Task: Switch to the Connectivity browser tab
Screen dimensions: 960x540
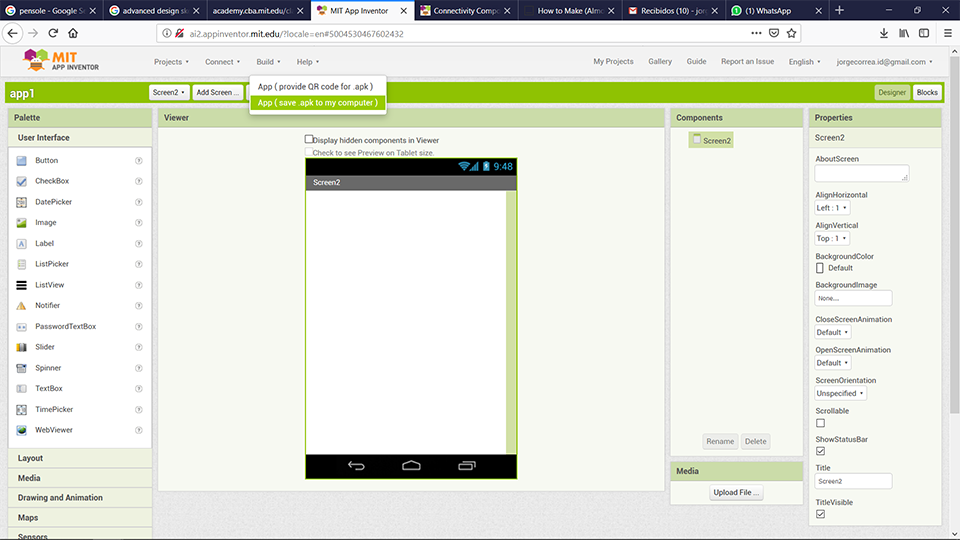Action: point(466,10)
